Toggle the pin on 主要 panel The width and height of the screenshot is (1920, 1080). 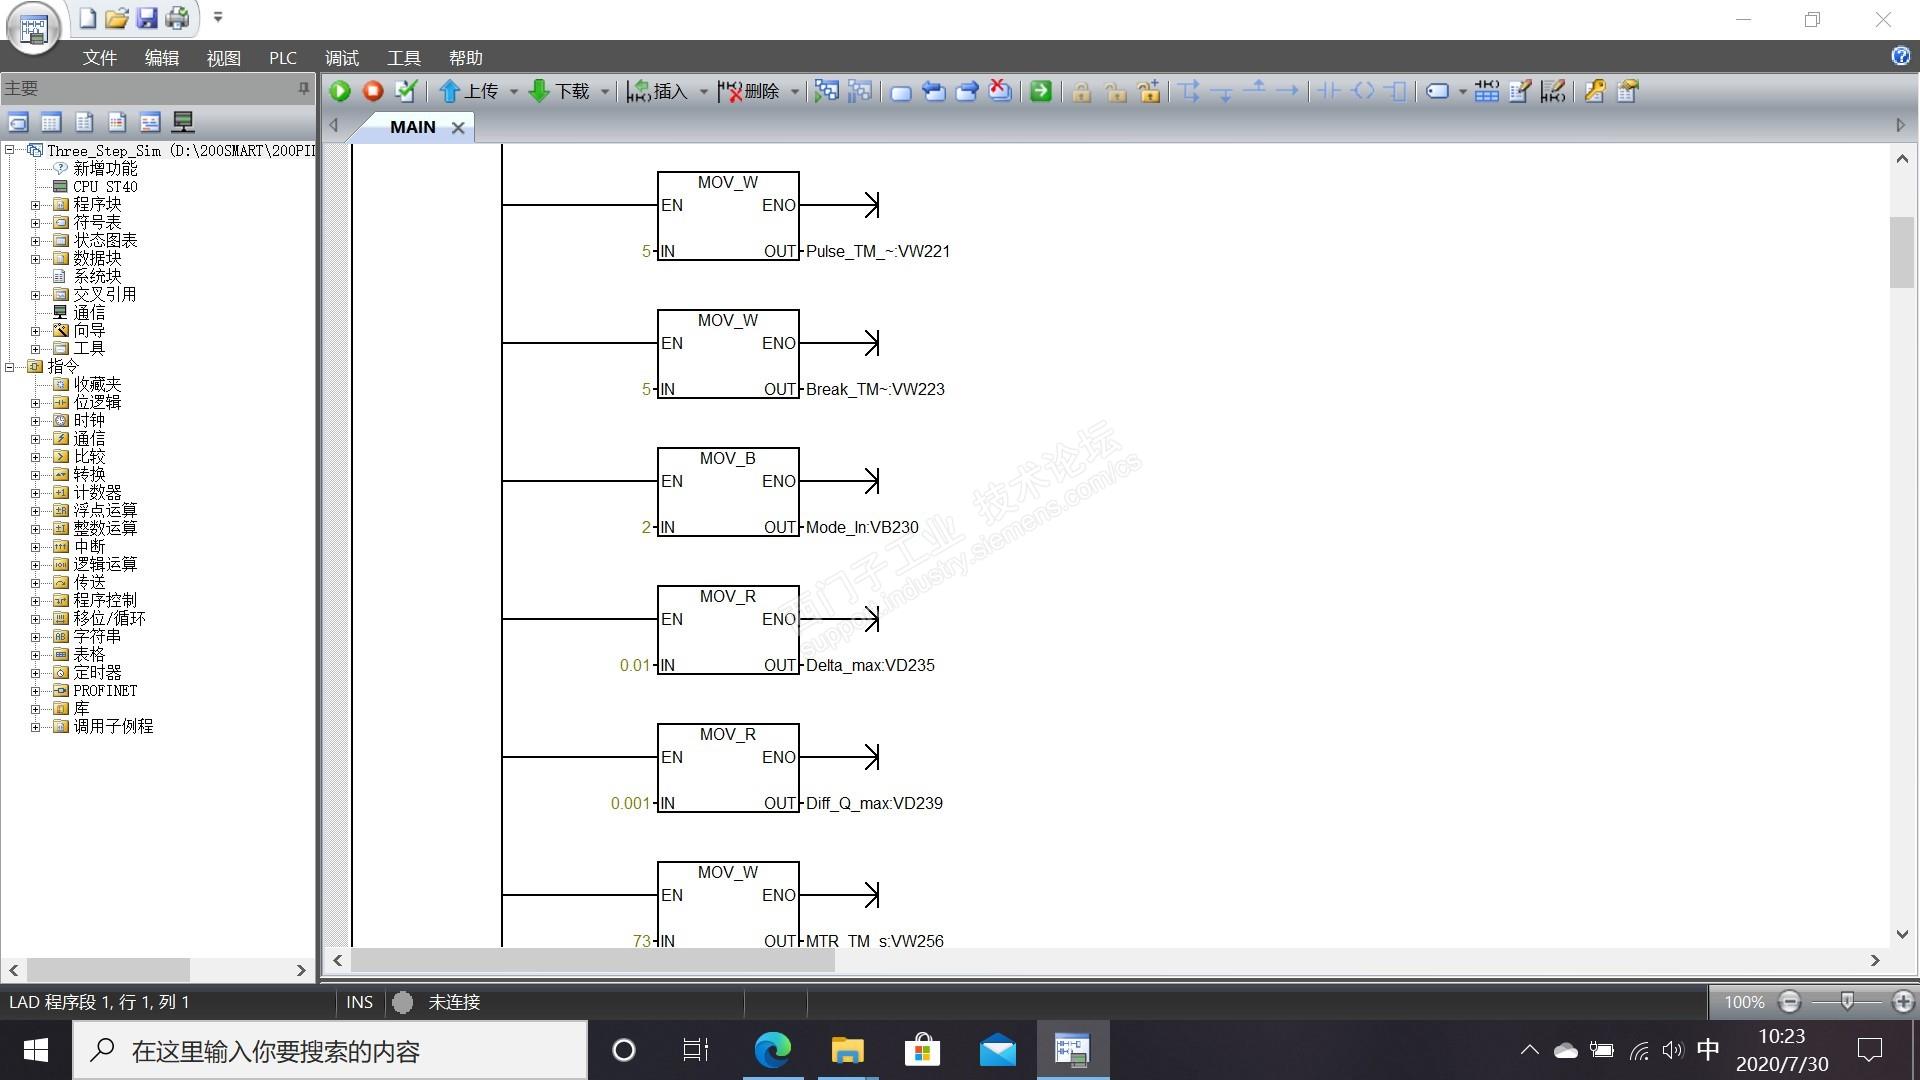(x=303, y=89)
